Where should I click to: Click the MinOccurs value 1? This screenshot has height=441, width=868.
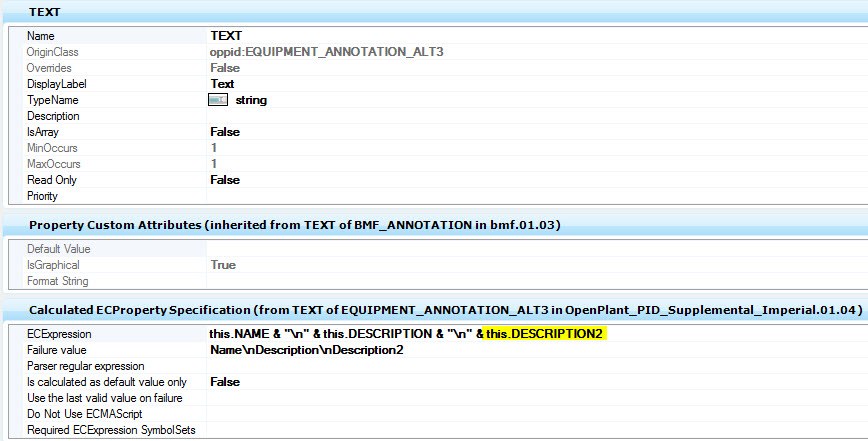click(214, 148)
